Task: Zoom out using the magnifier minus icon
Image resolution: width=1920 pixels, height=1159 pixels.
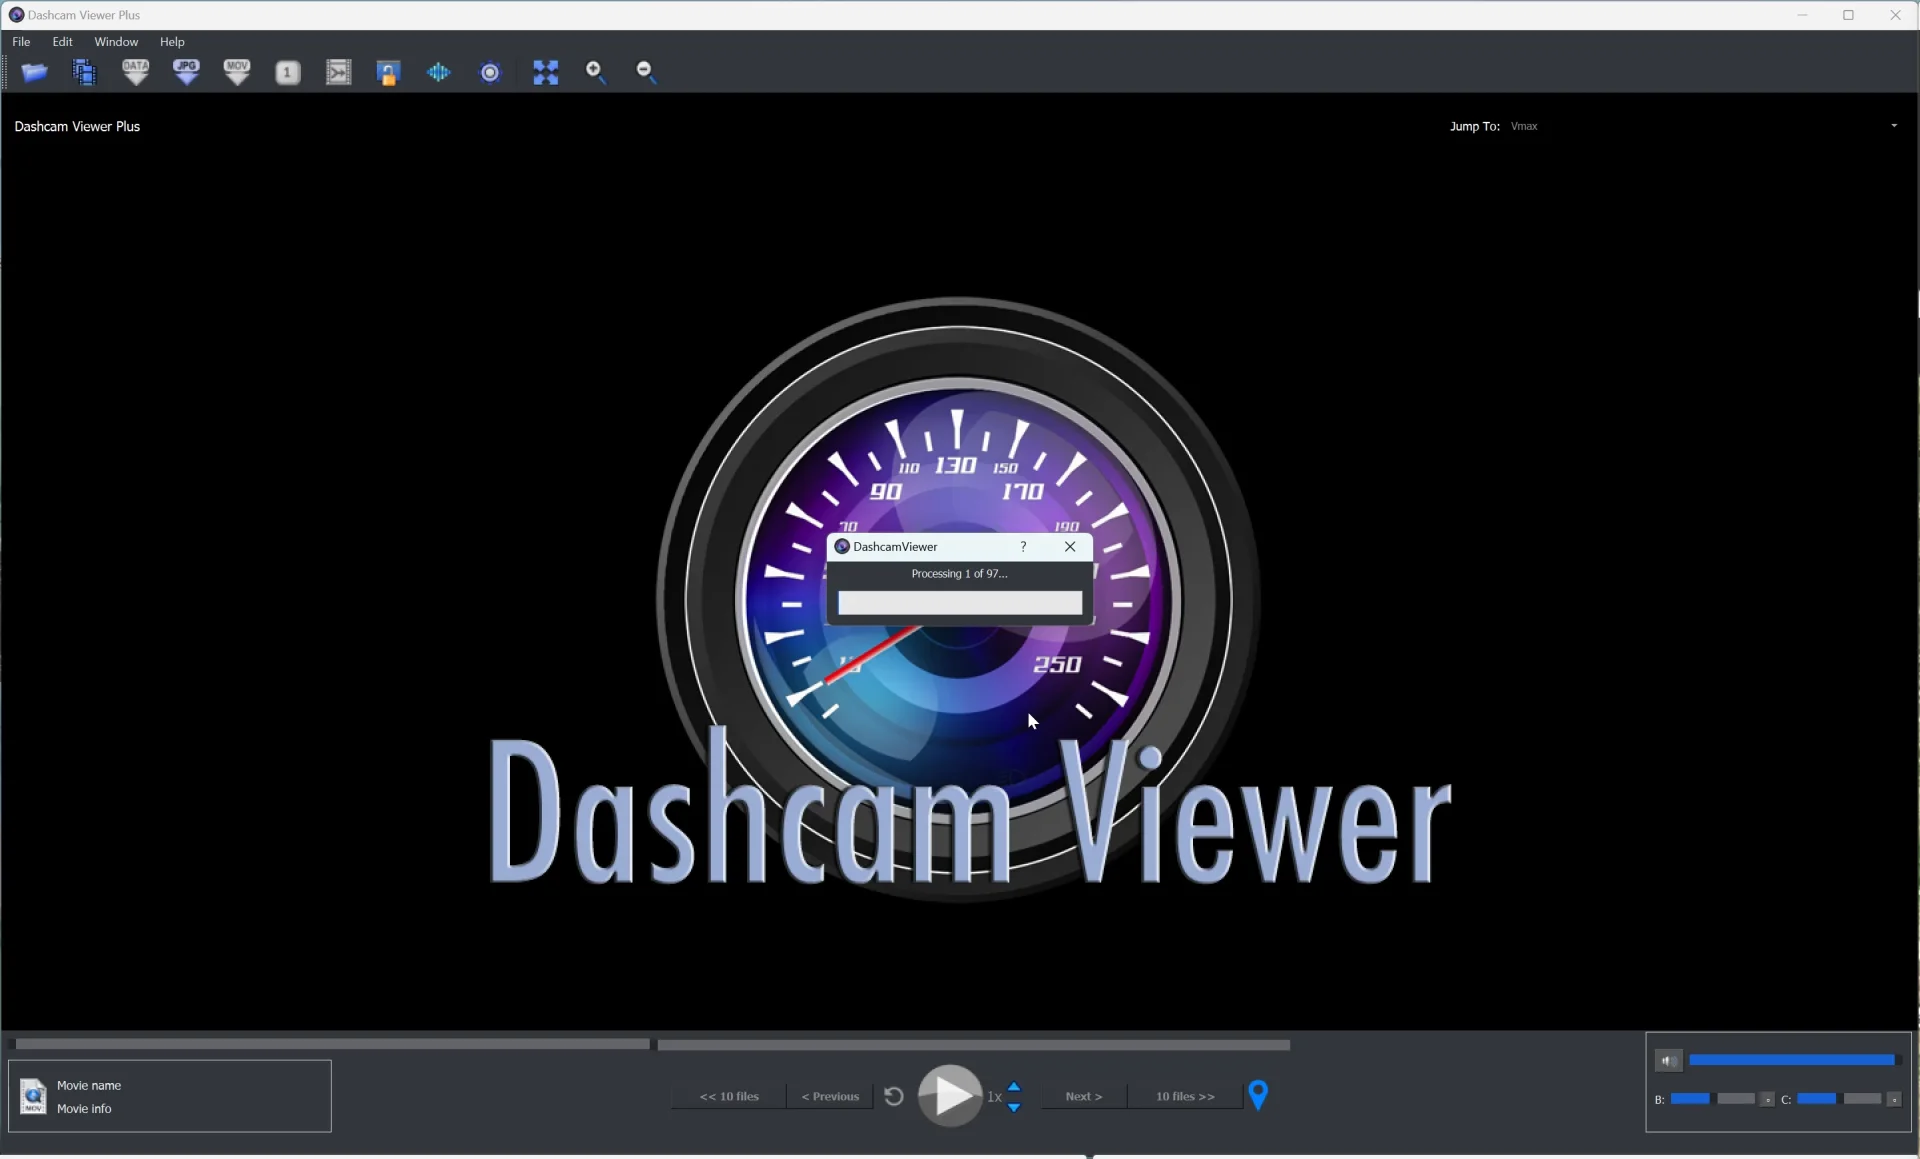Action: coord(647,72)
